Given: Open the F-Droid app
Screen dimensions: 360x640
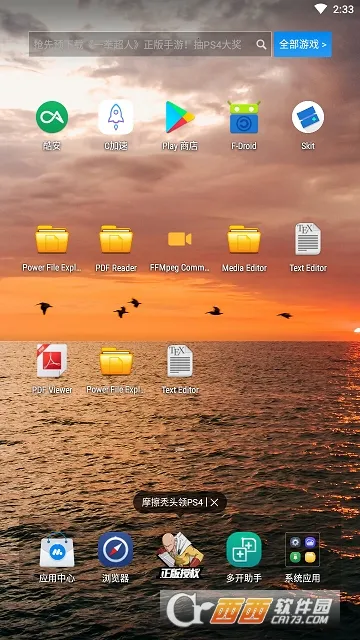Looking at the screenshot, I should [x=244, y=117].
